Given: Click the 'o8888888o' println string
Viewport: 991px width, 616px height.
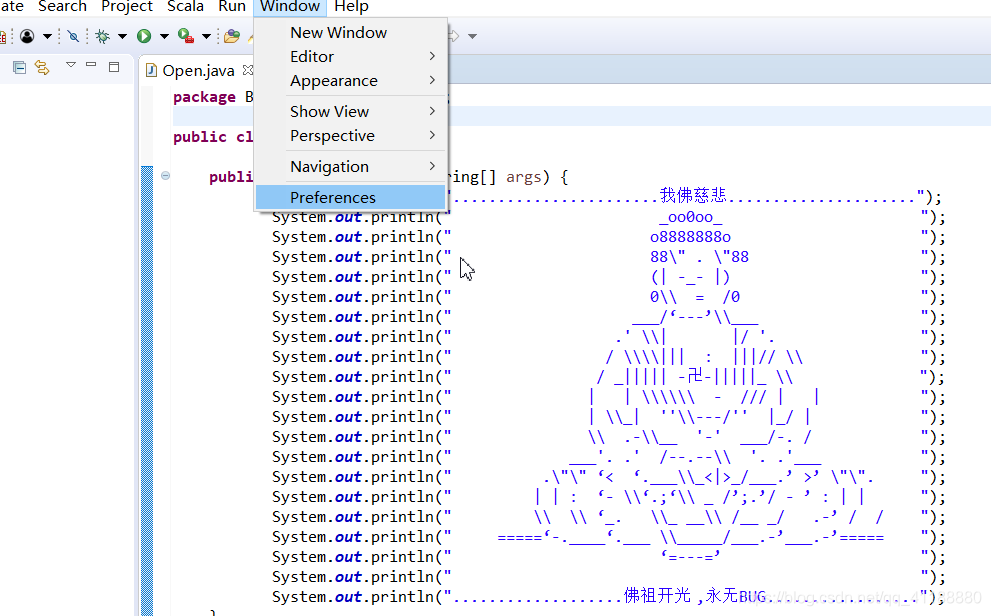Looking at the screenshot, I should (x=690, y=238).
